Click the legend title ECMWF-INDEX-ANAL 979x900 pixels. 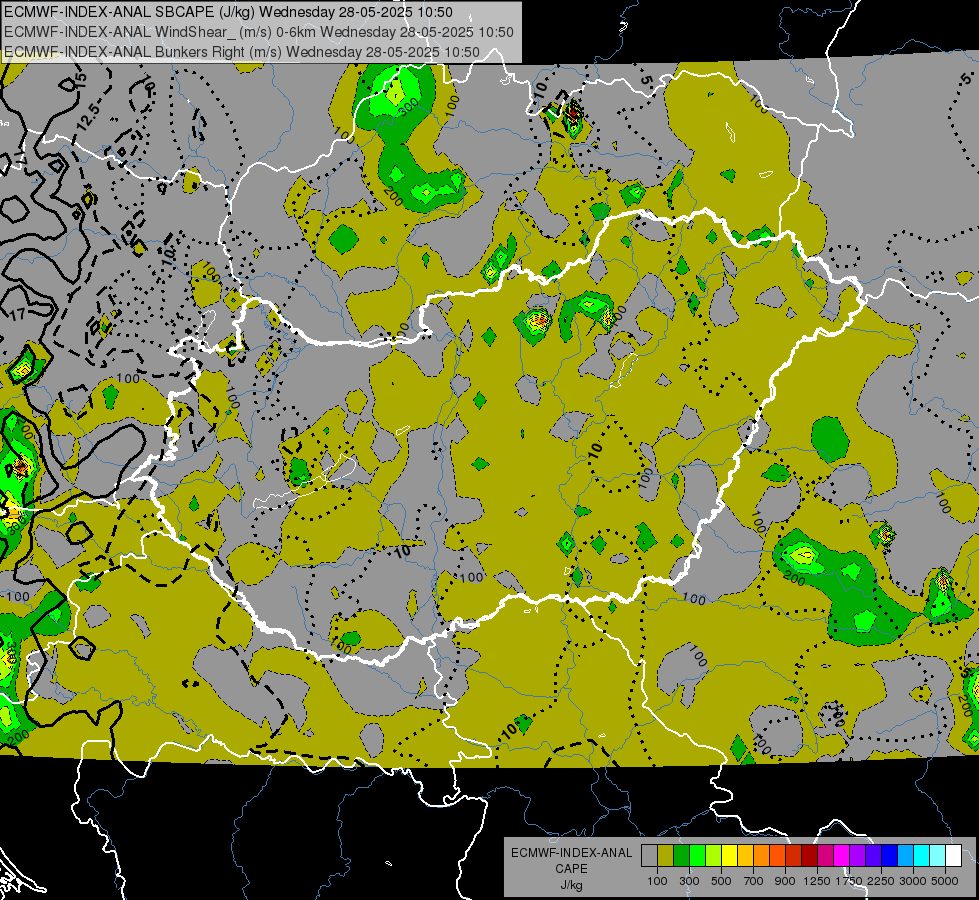point(572,853)
